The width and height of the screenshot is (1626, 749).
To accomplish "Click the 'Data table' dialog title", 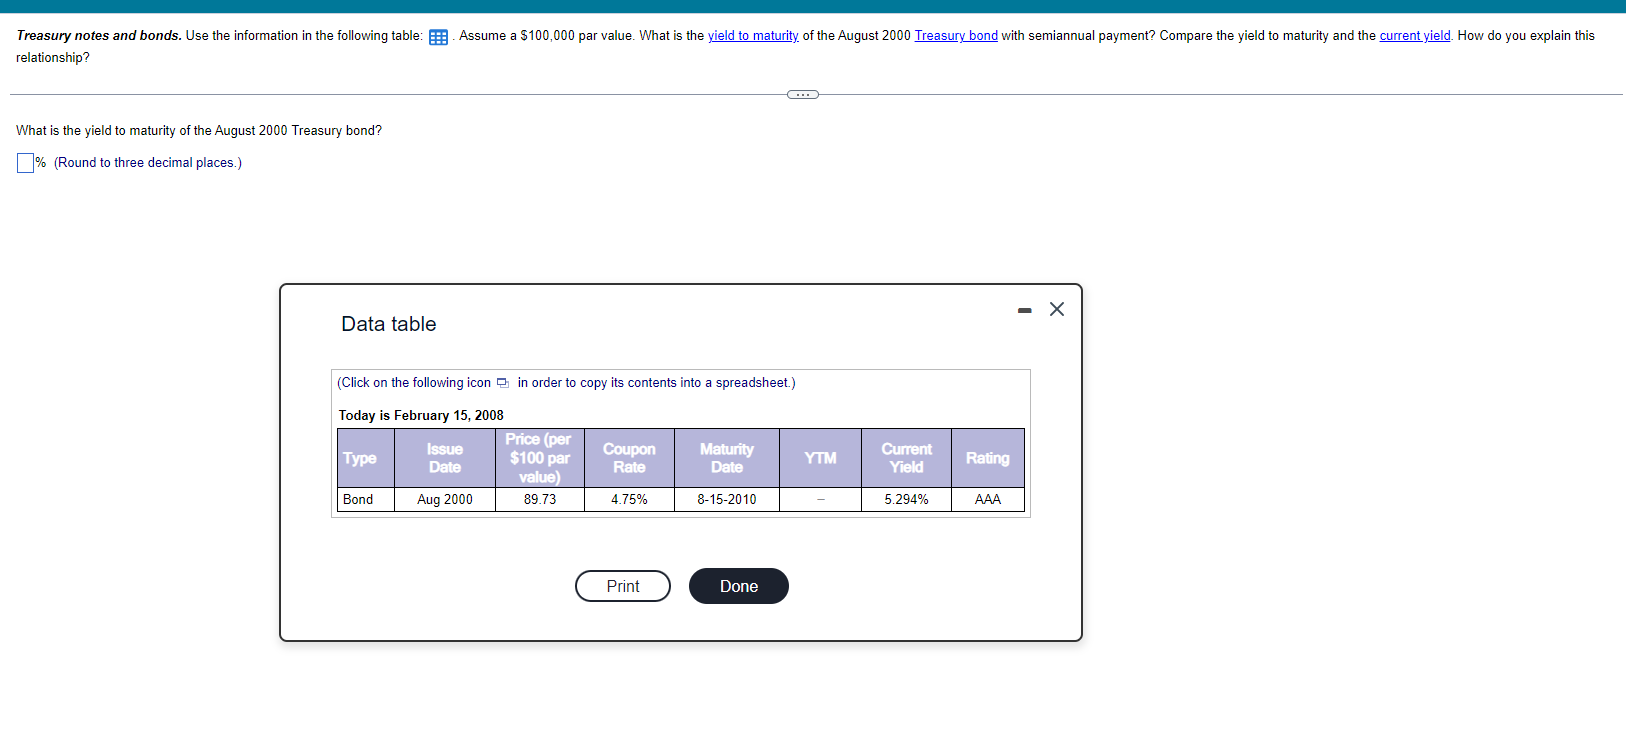I will click(389, 324).
